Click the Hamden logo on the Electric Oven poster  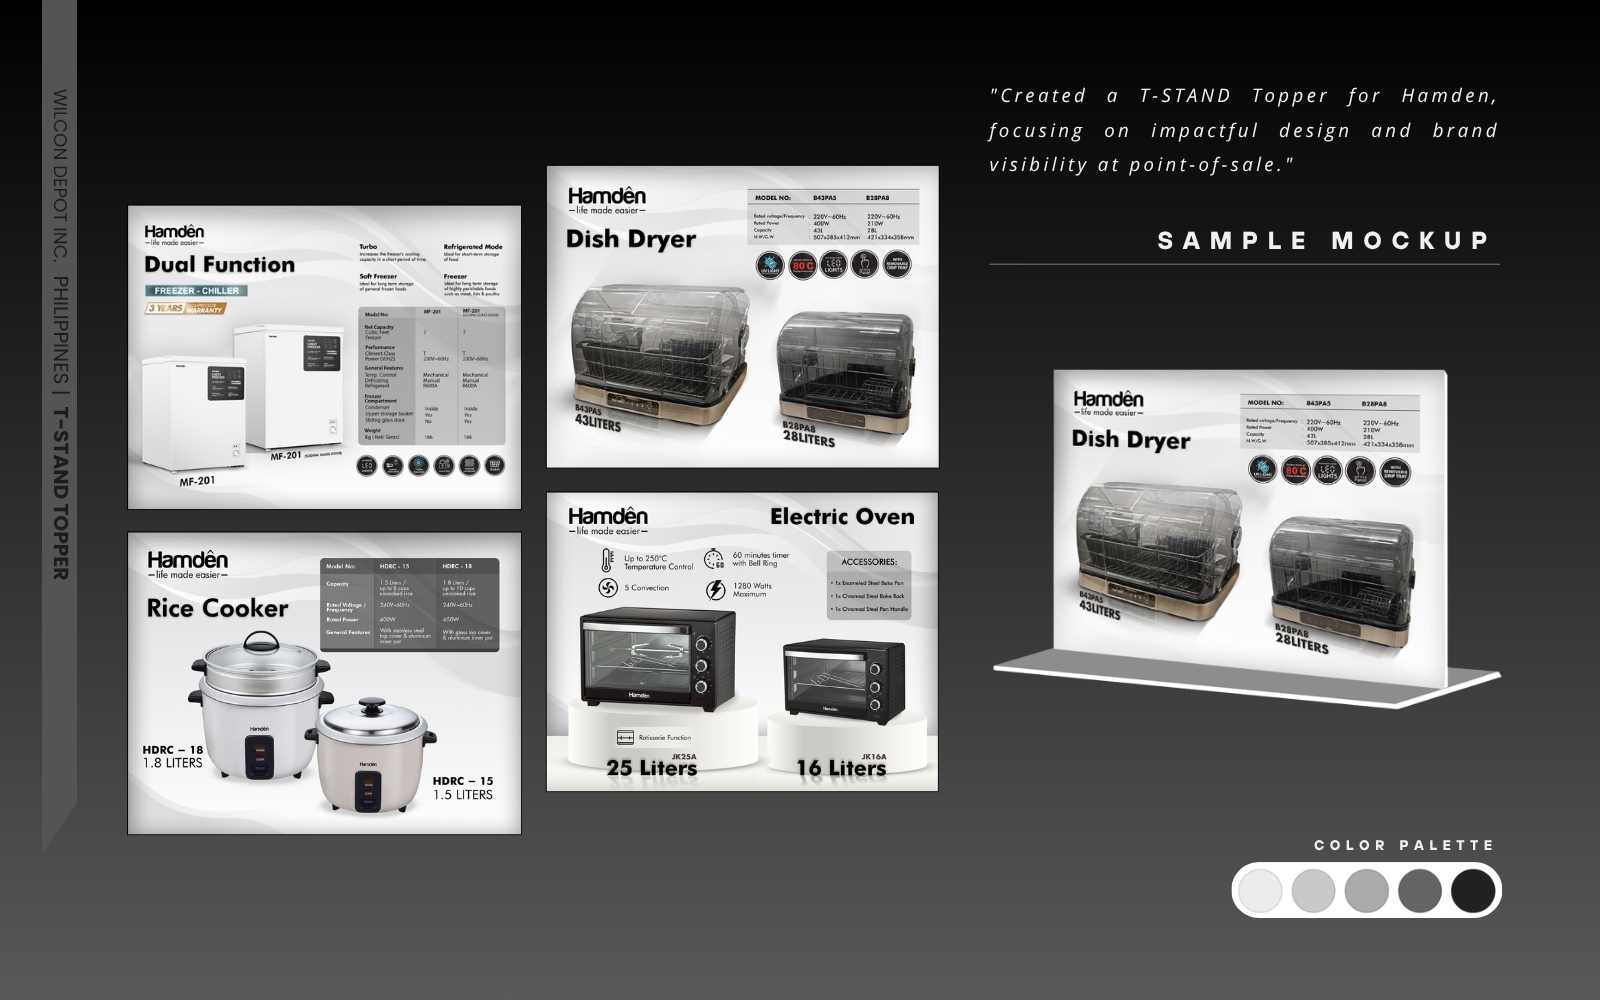point(607,521)
